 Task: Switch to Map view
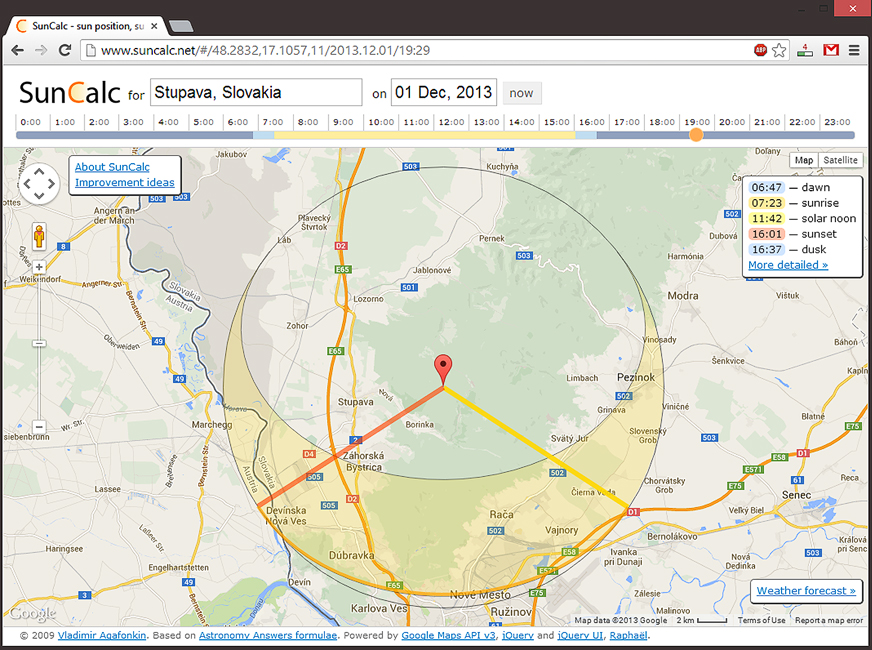click(x=804, y=160)
